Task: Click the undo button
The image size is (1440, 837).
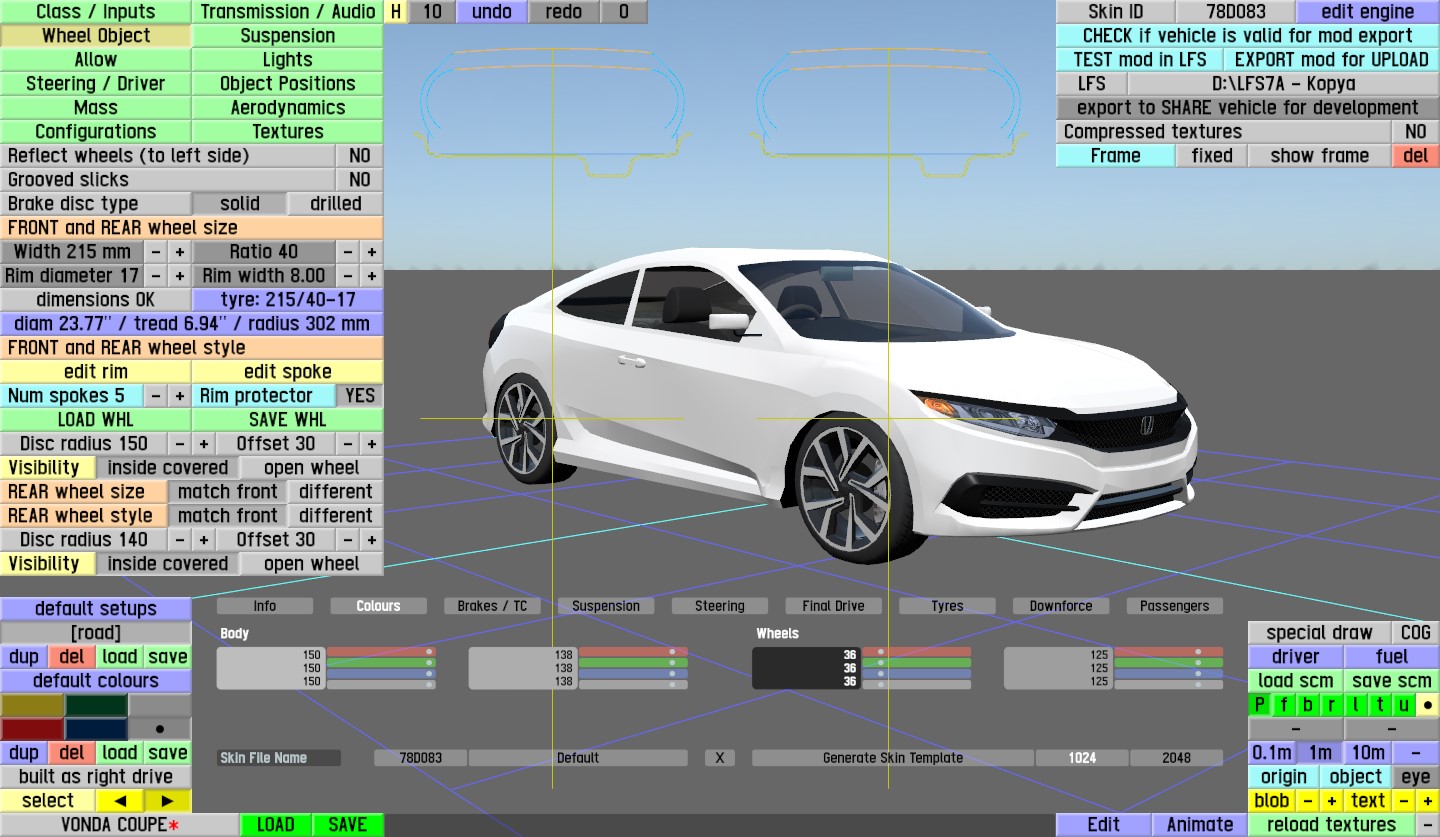Action: click(492, 12)
